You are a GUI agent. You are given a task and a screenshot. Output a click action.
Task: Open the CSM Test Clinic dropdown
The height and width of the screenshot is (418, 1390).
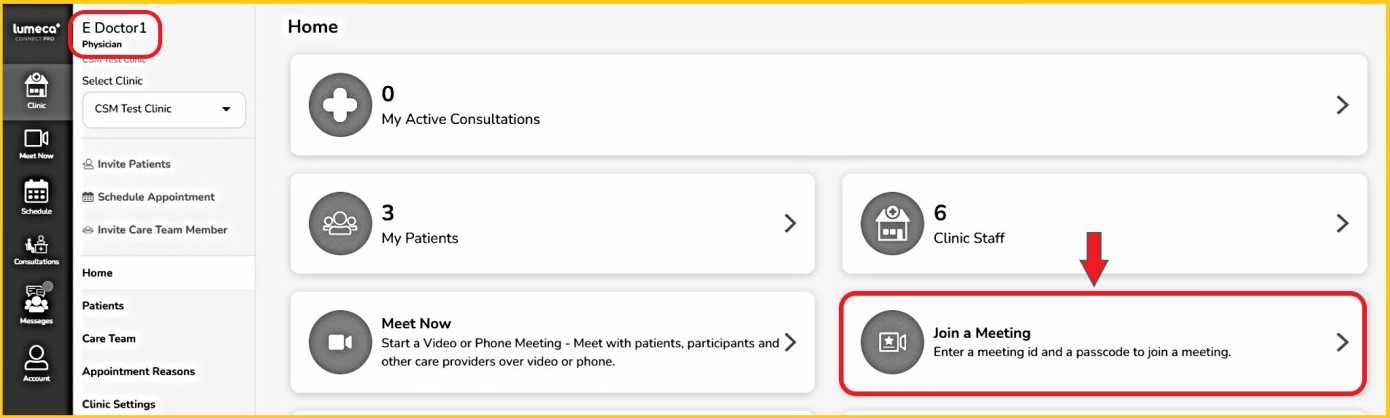click(163, 109)
